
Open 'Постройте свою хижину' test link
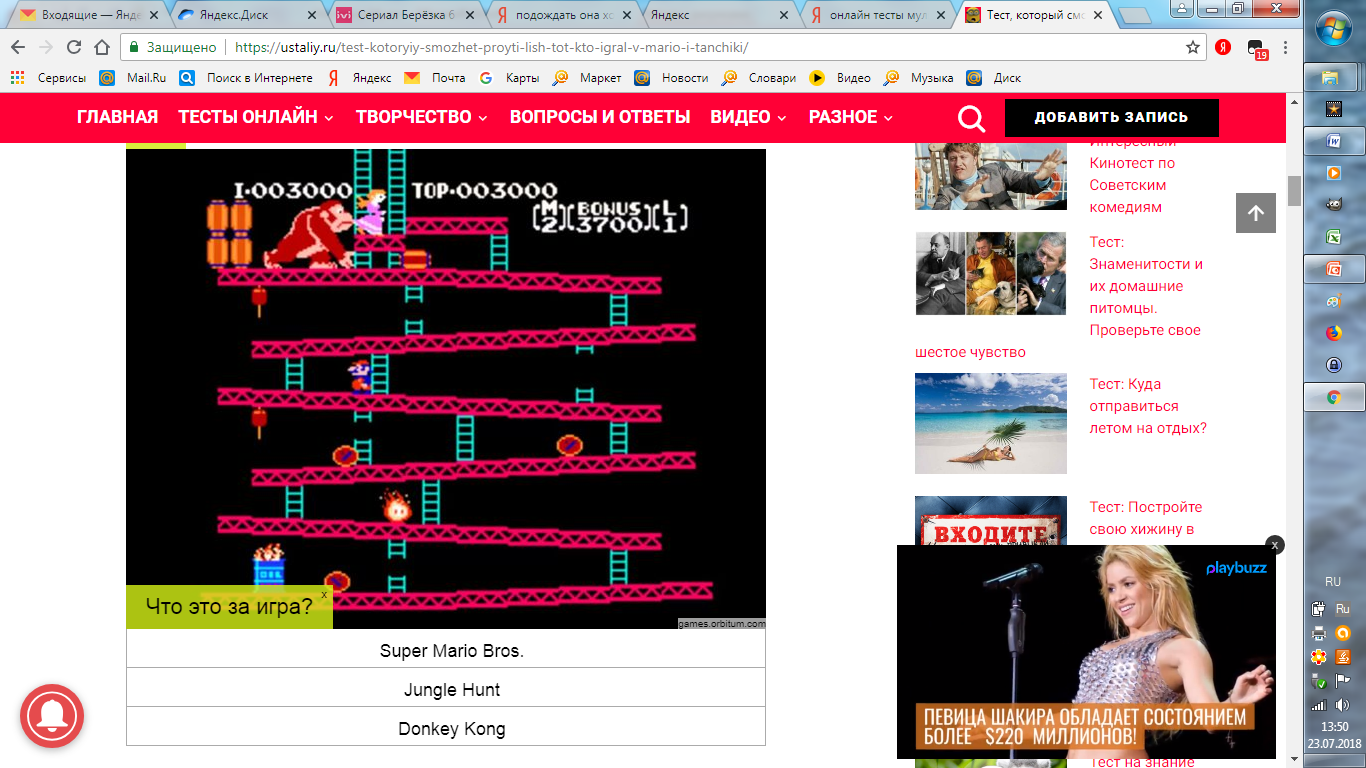tap(1146, 518)
